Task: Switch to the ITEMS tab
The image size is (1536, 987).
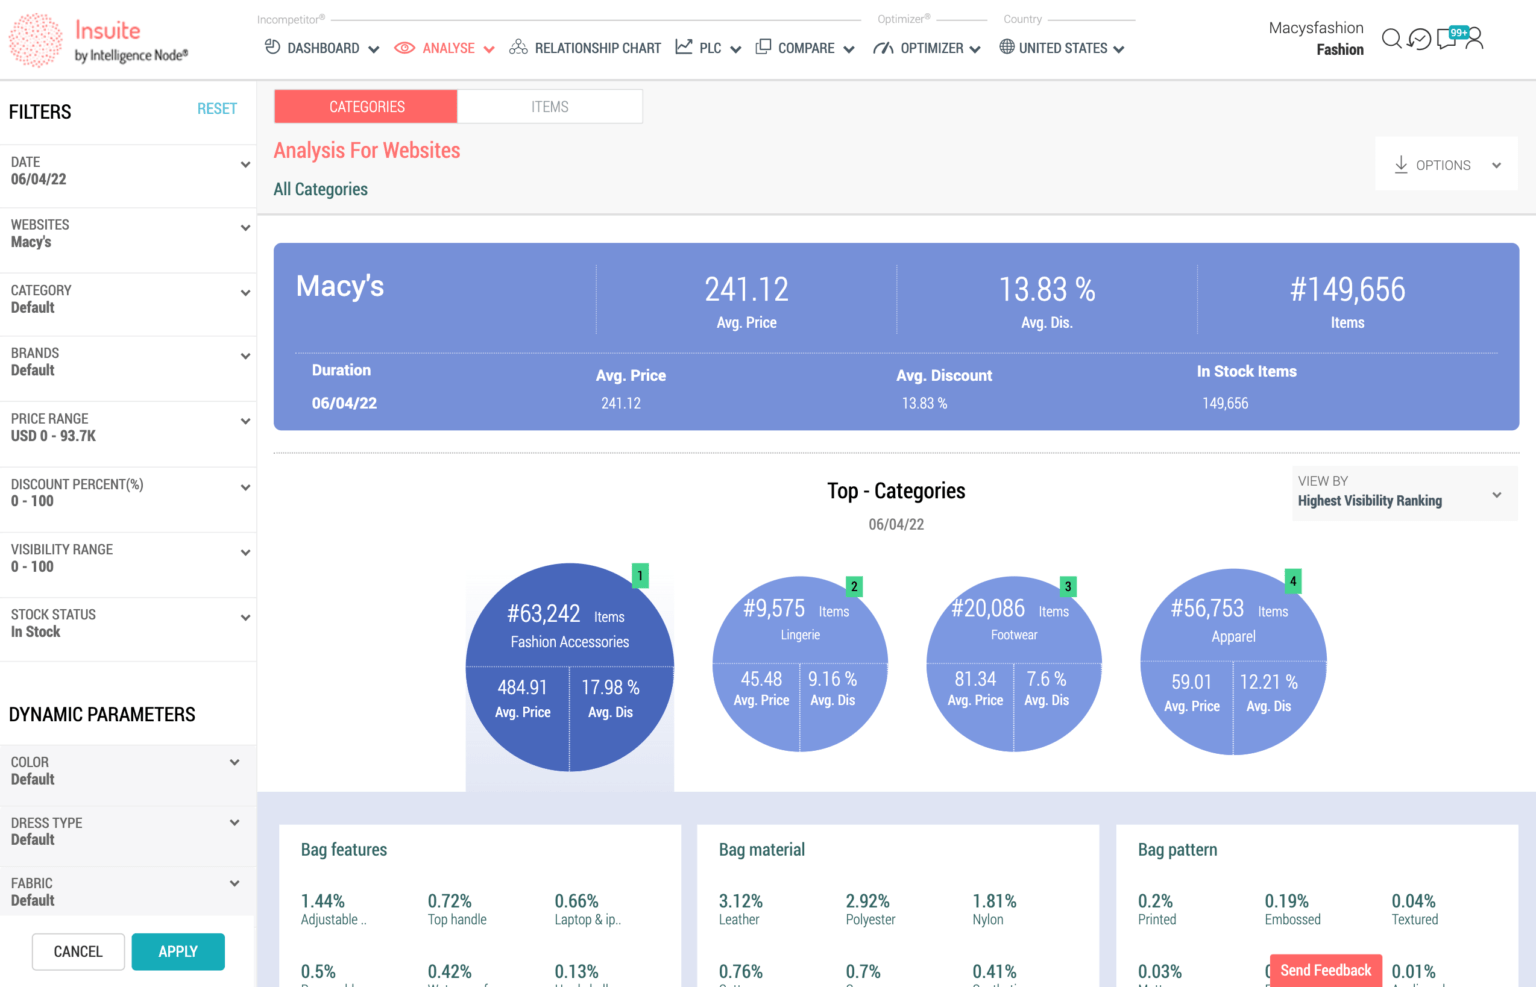Action: (x=549, y=106)
